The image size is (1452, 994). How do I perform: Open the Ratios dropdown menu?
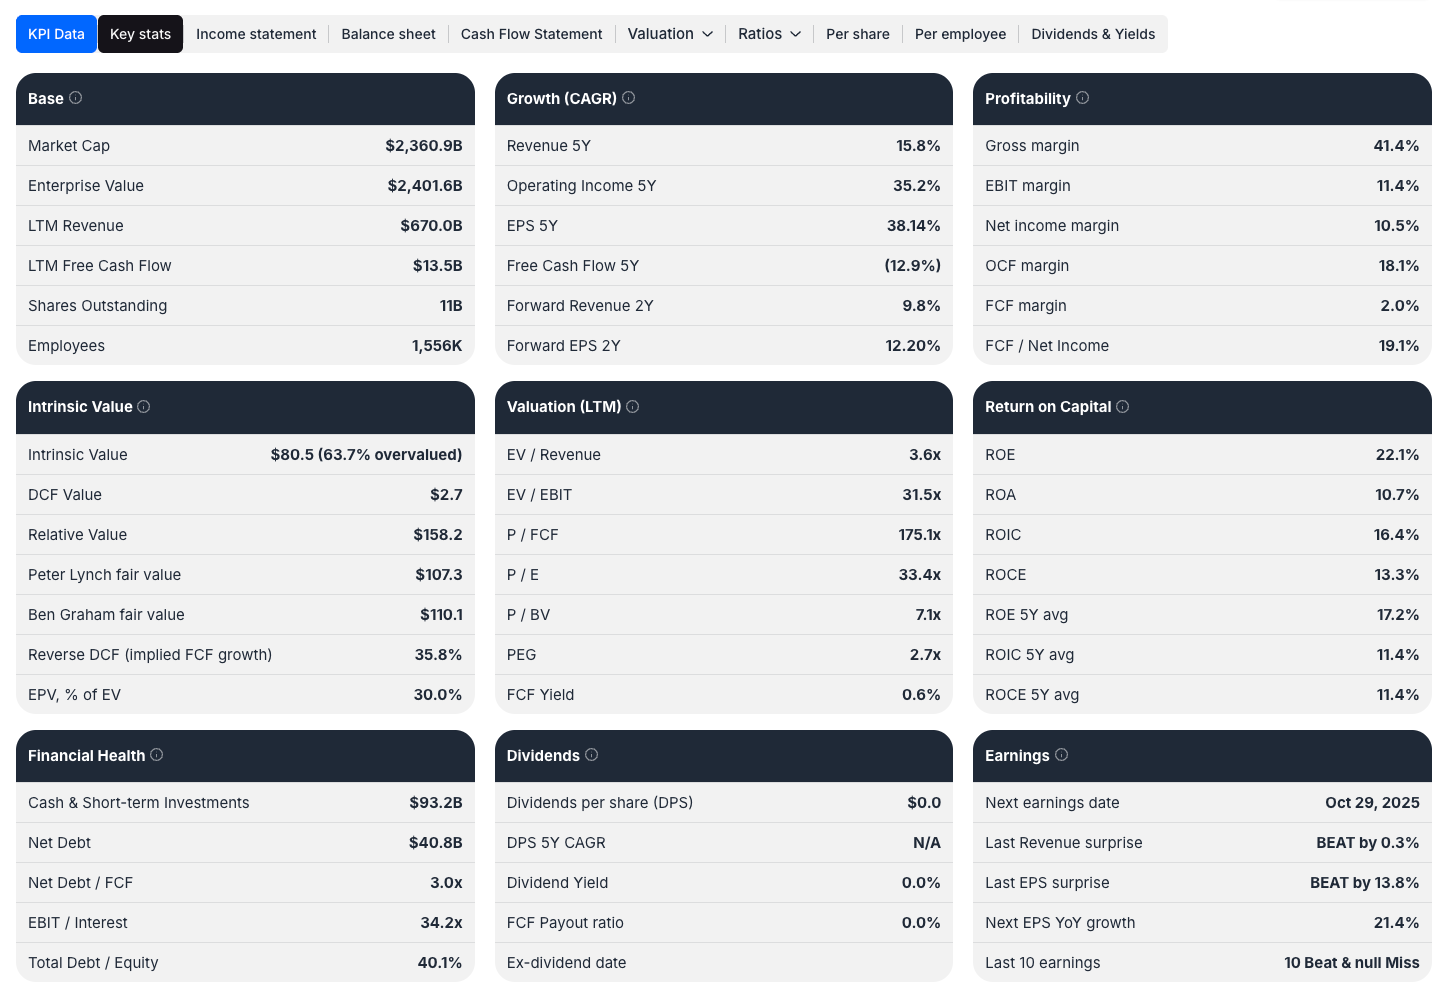[x=768, y=33]
